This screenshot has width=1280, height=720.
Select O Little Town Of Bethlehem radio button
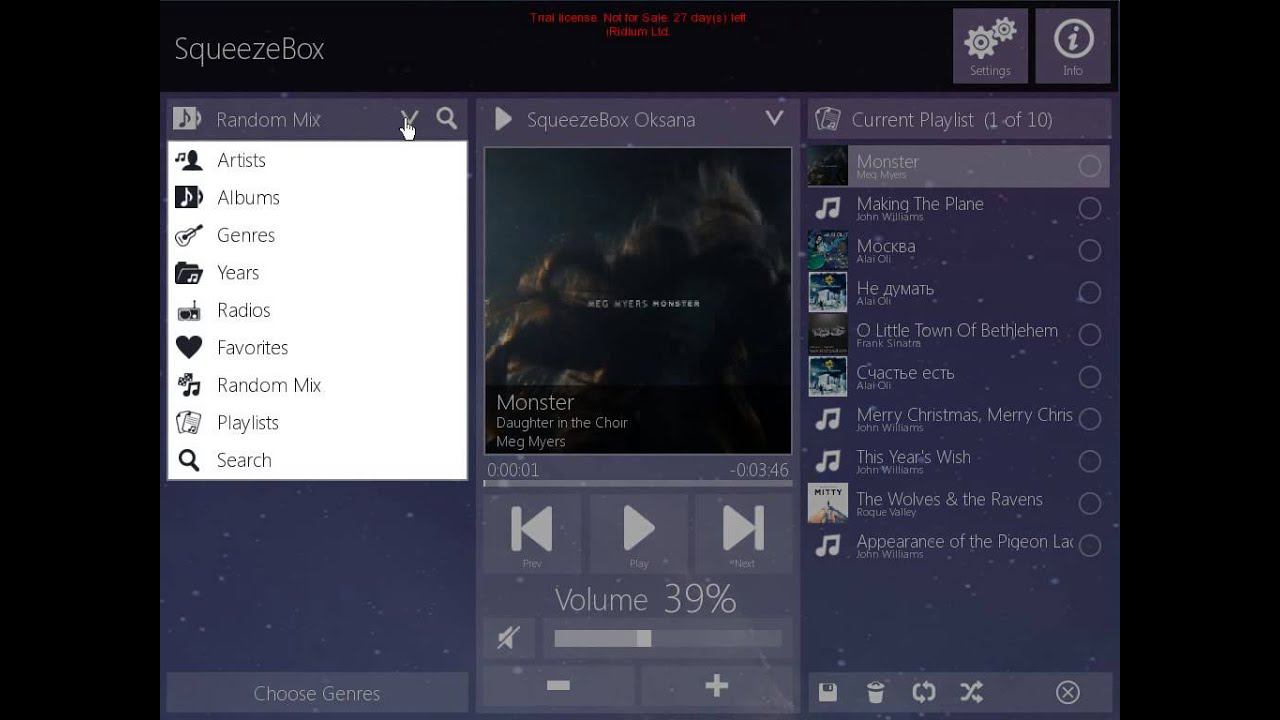(x=1090, y=334)
